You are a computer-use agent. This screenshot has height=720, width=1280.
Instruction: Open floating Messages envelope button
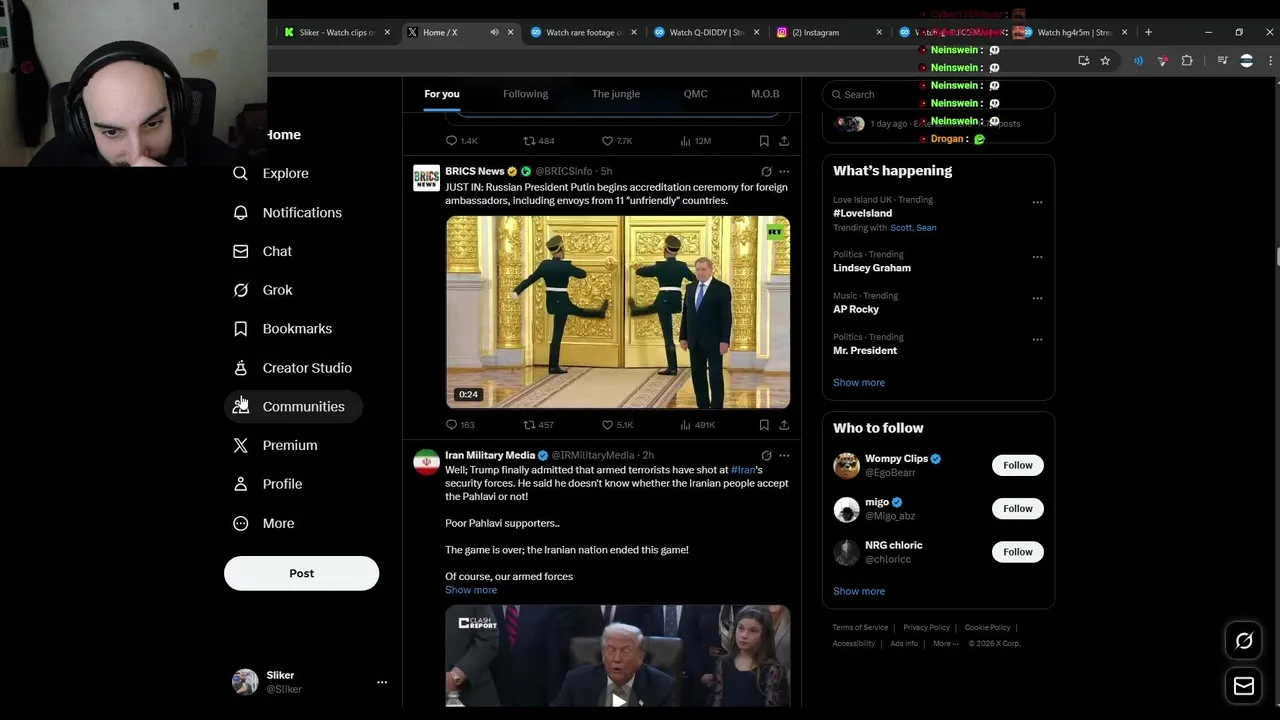[x=1244, y=686]
